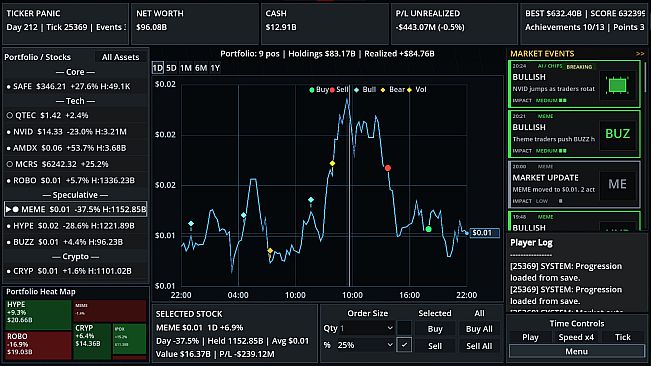Toggle Buy legend entry on chart
The image size is (651, 366).
318,90
